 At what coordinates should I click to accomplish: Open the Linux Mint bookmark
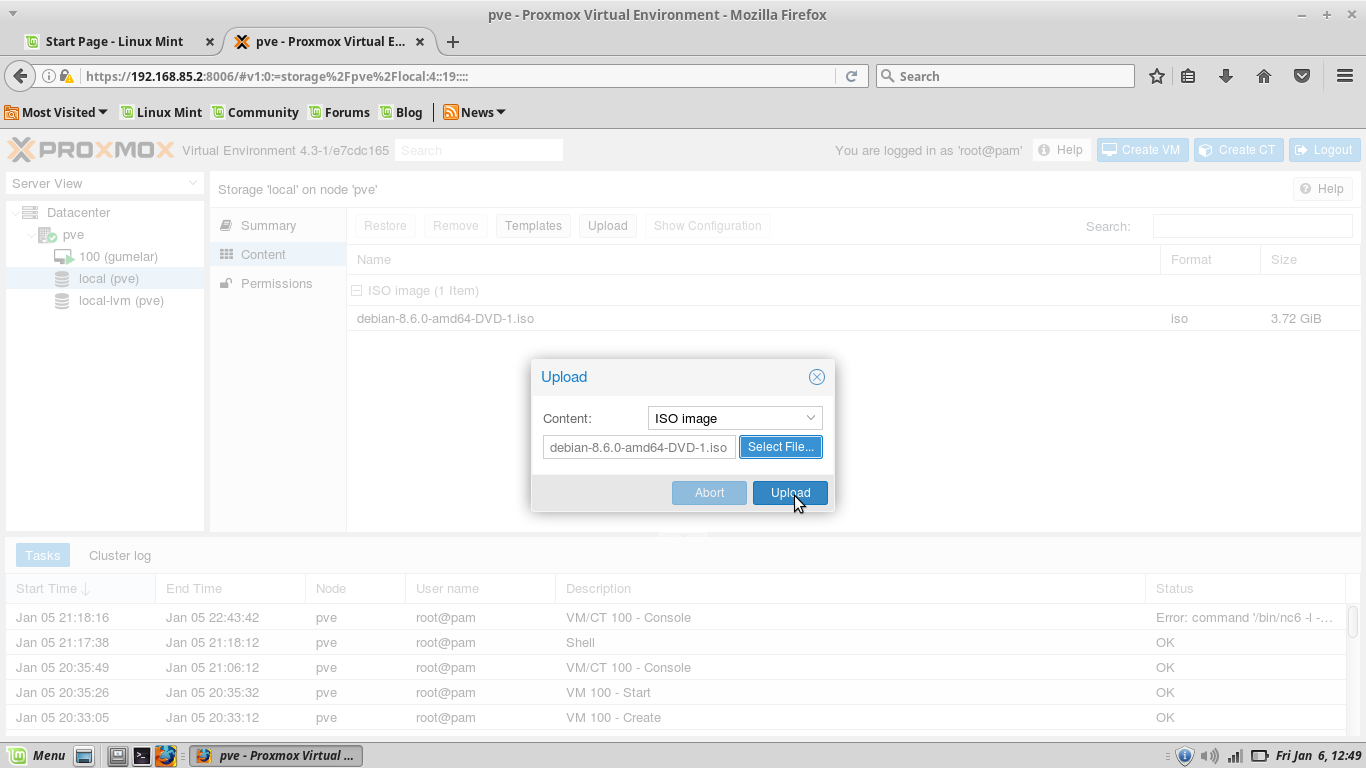161,112
